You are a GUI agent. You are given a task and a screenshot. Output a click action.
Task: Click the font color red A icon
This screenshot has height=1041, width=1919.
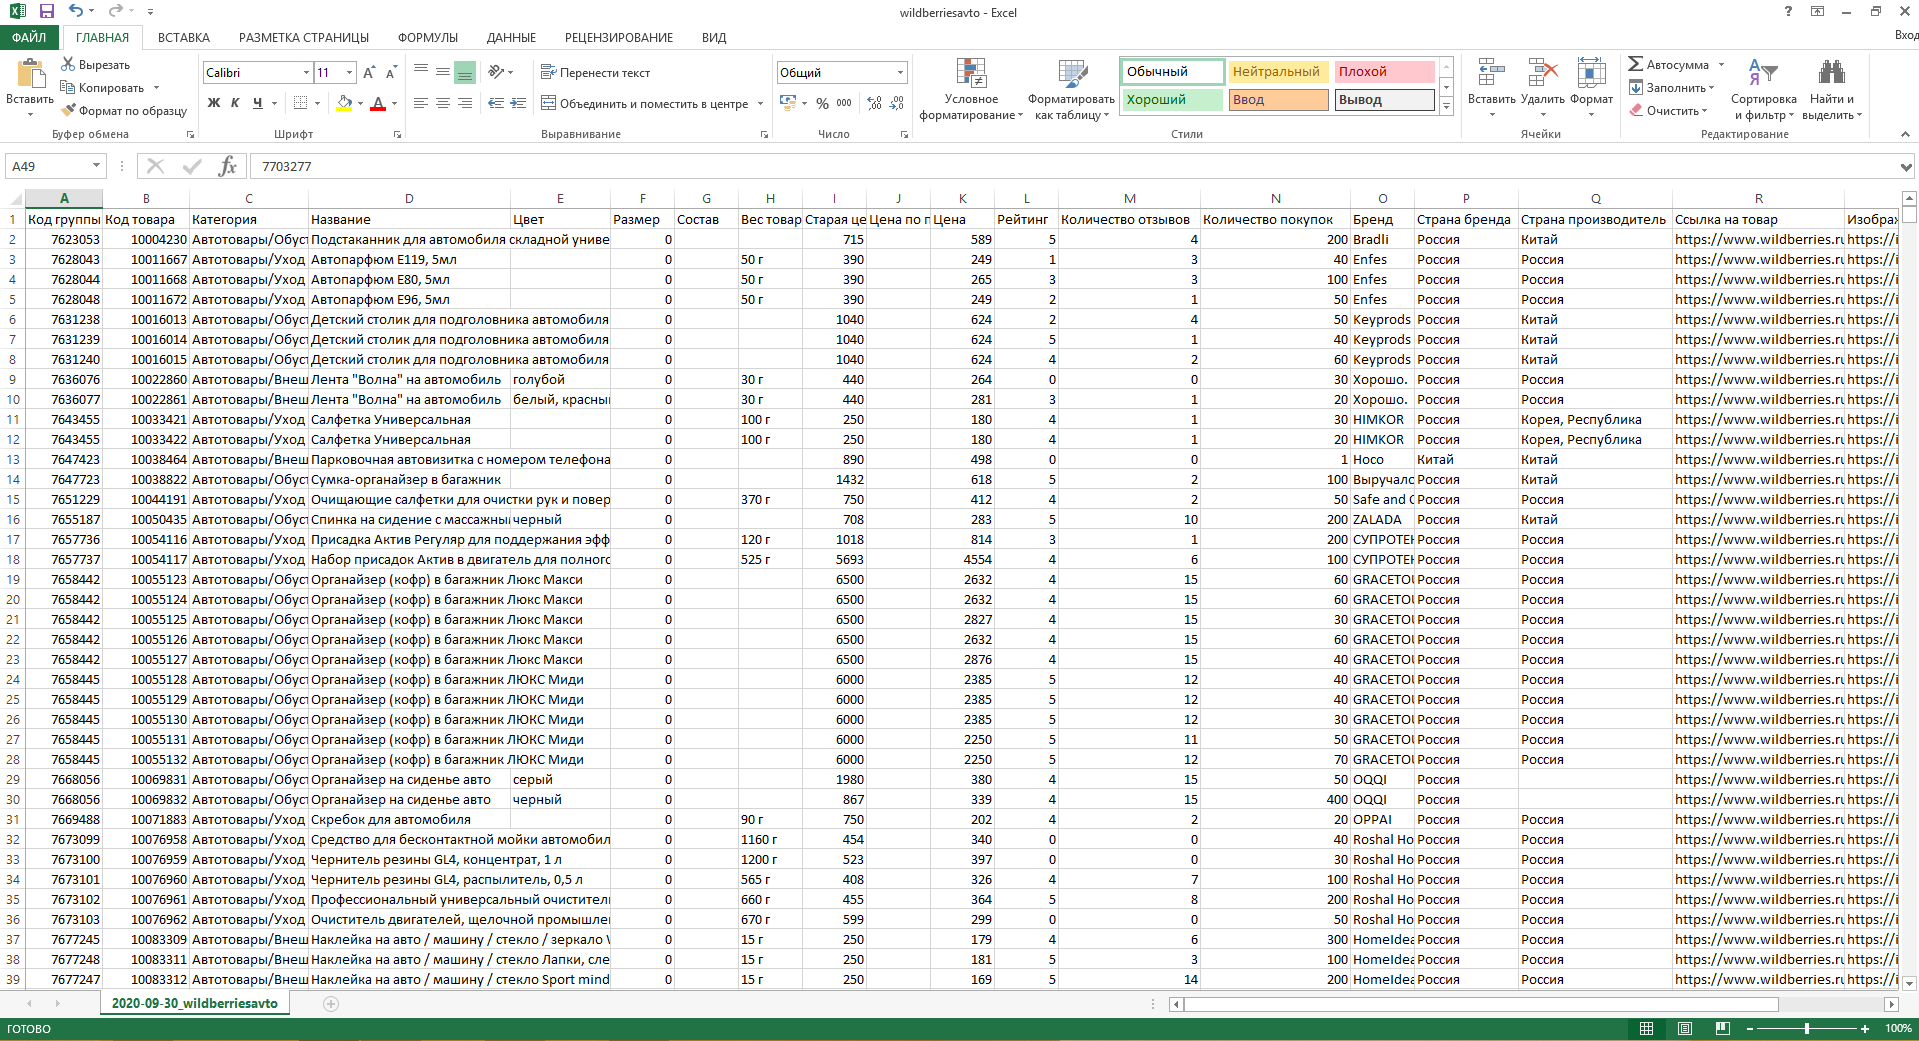click(378, 103)
